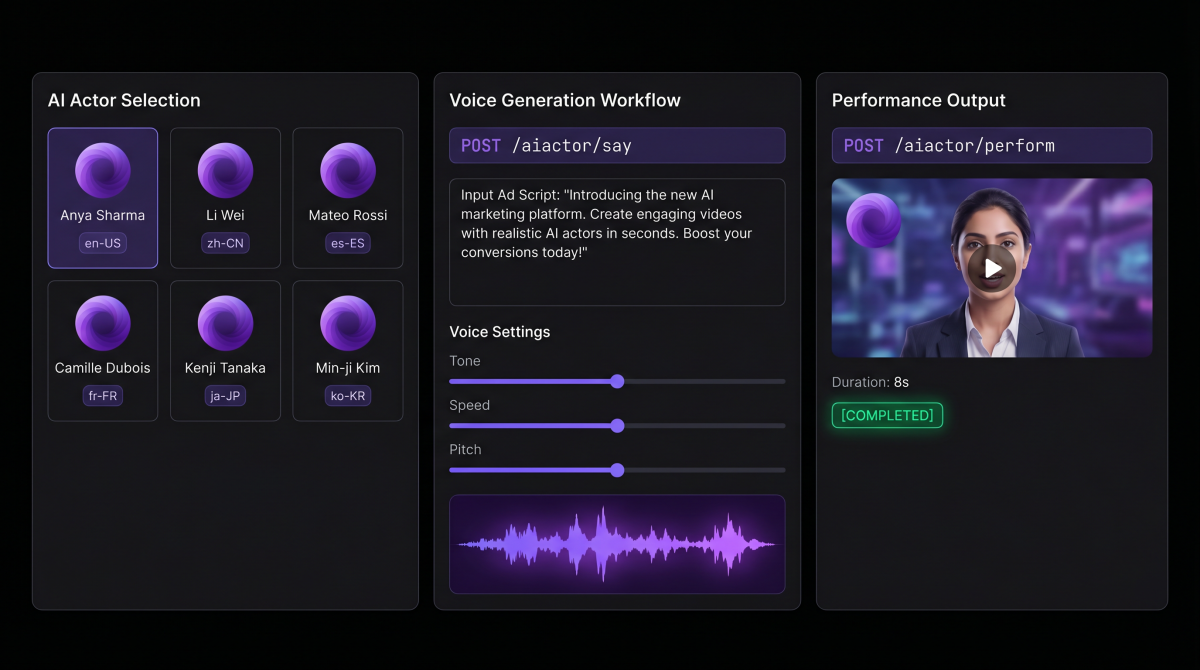Pick Camille Dubois's avatar icon
The image size is (1200, 670).
[x=103, y=323]
